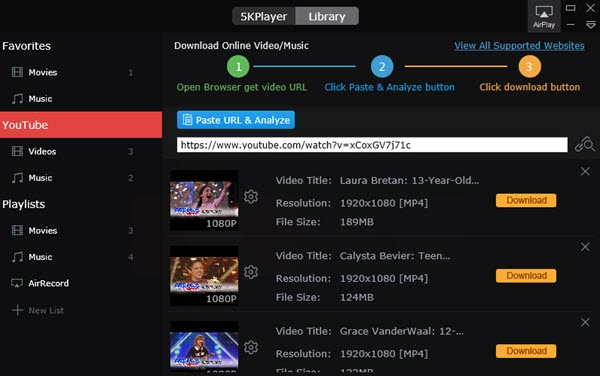Screen dimensions: 600x376
Task: Minimize the 5KPlayer window
Action: [x=571, y=25]
